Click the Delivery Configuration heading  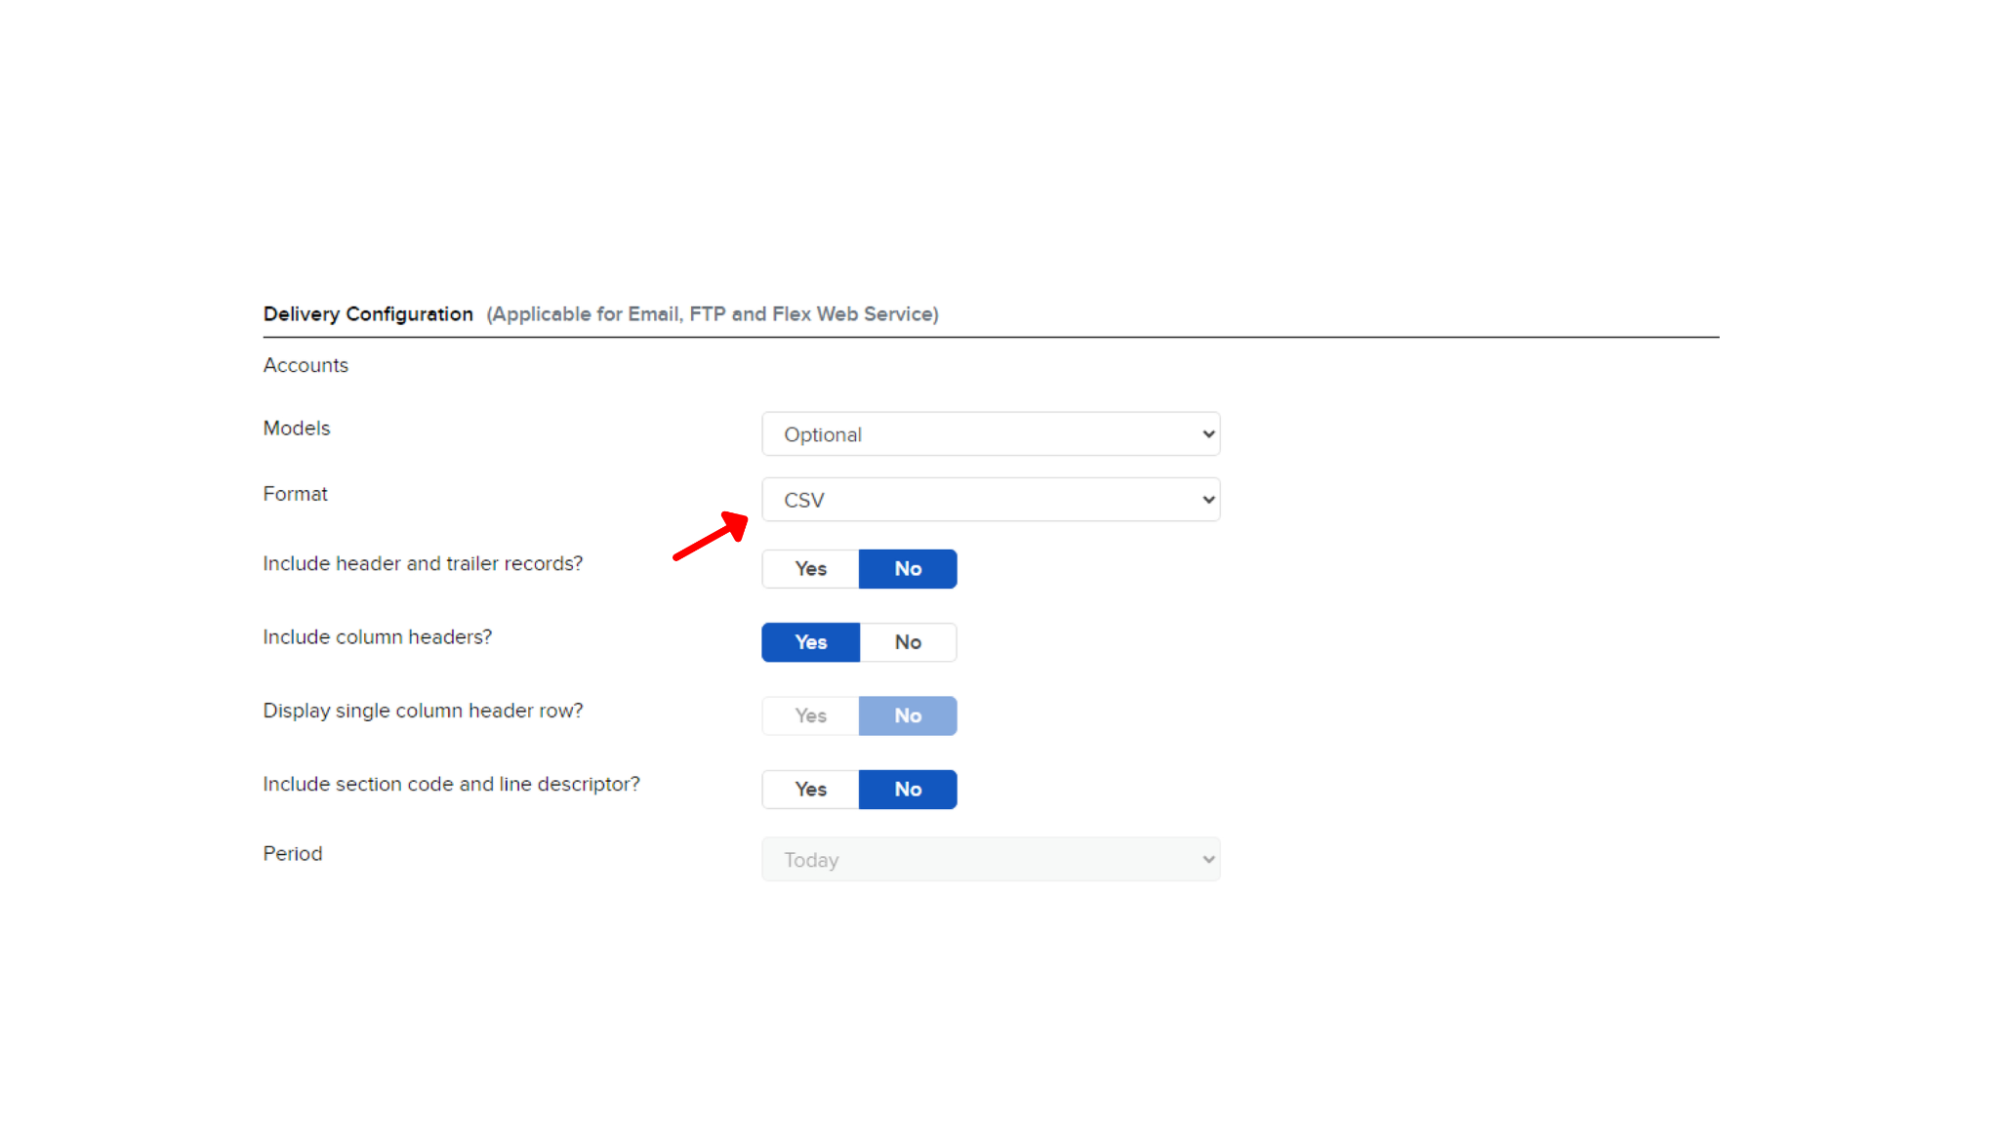click(x=368, y=314)
